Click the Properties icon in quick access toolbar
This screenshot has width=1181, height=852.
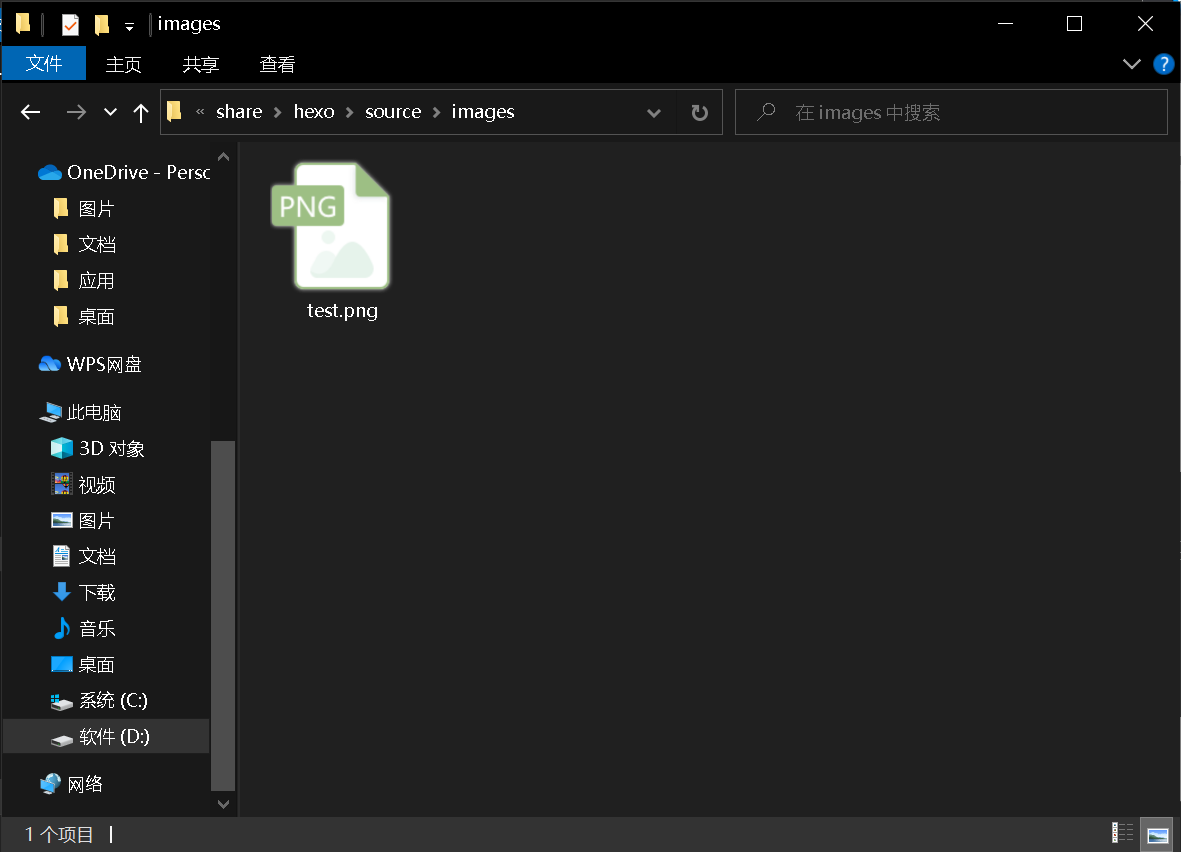(x=70, y=24)
